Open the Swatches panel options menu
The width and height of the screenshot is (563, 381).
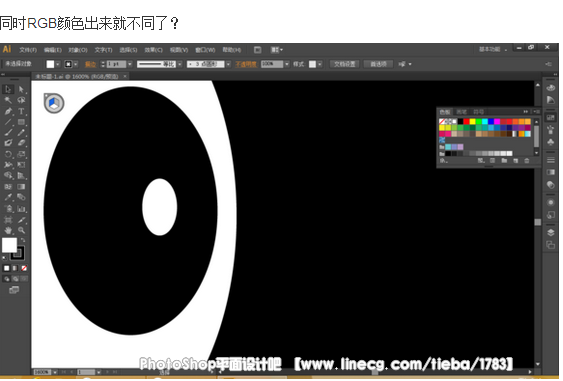(536, 112)
